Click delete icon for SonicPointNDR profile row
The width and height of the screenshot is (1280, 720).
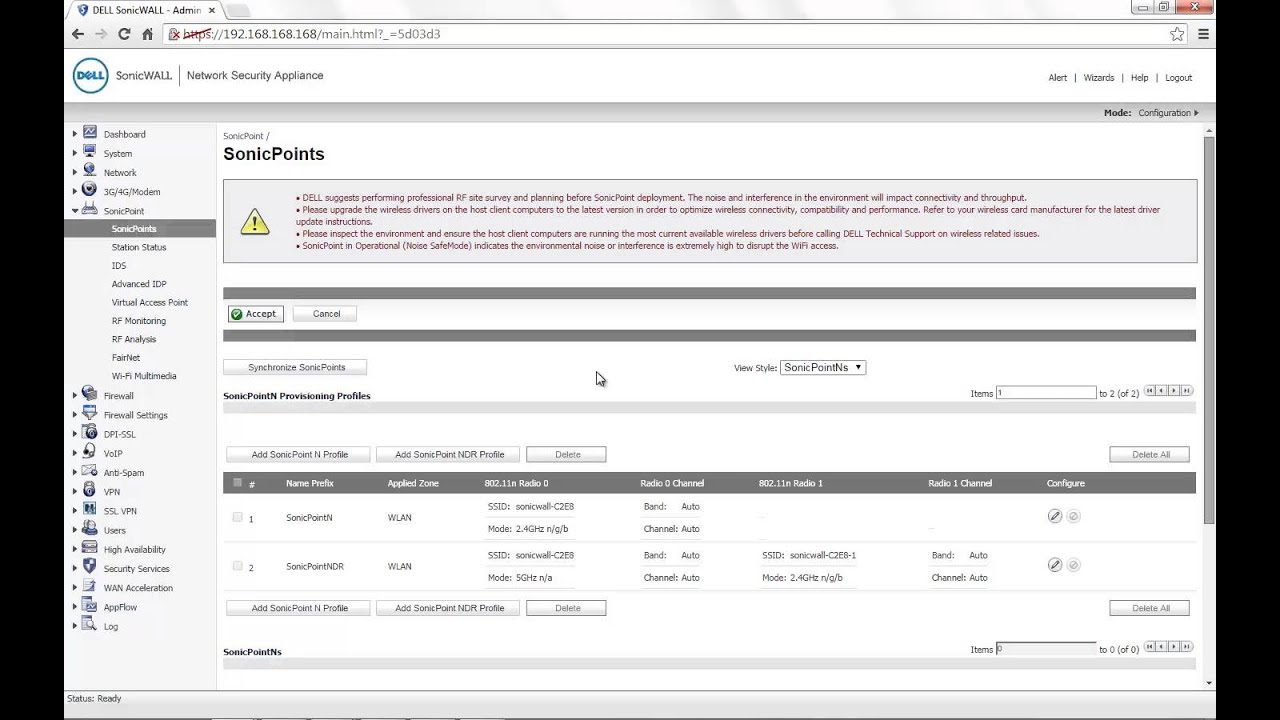[1073, 565]
